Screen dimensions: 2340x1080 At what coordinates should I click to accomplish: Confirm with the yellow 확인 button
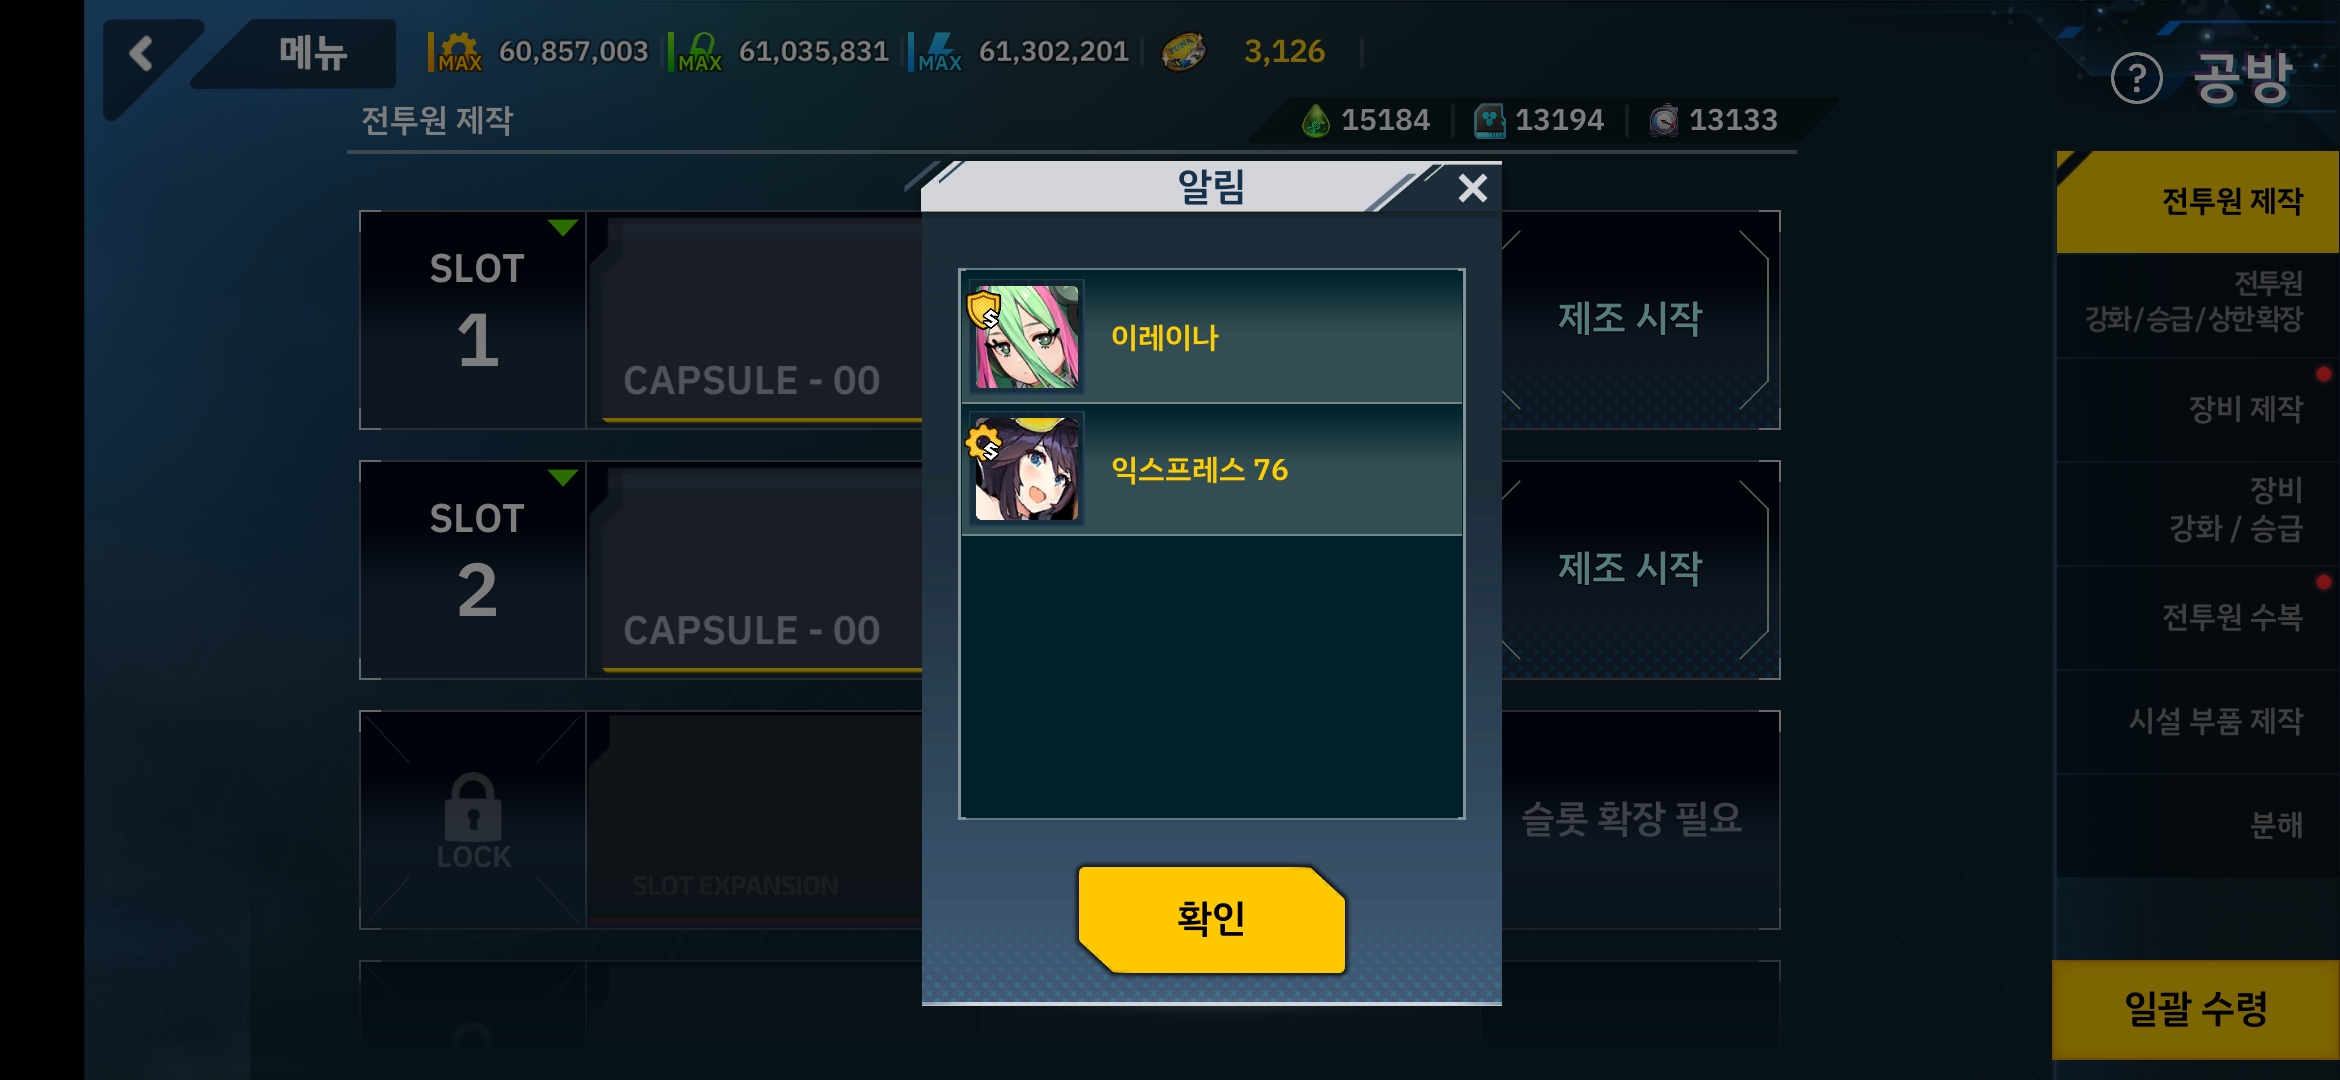pyautogui.click(x=1211, y=919)
